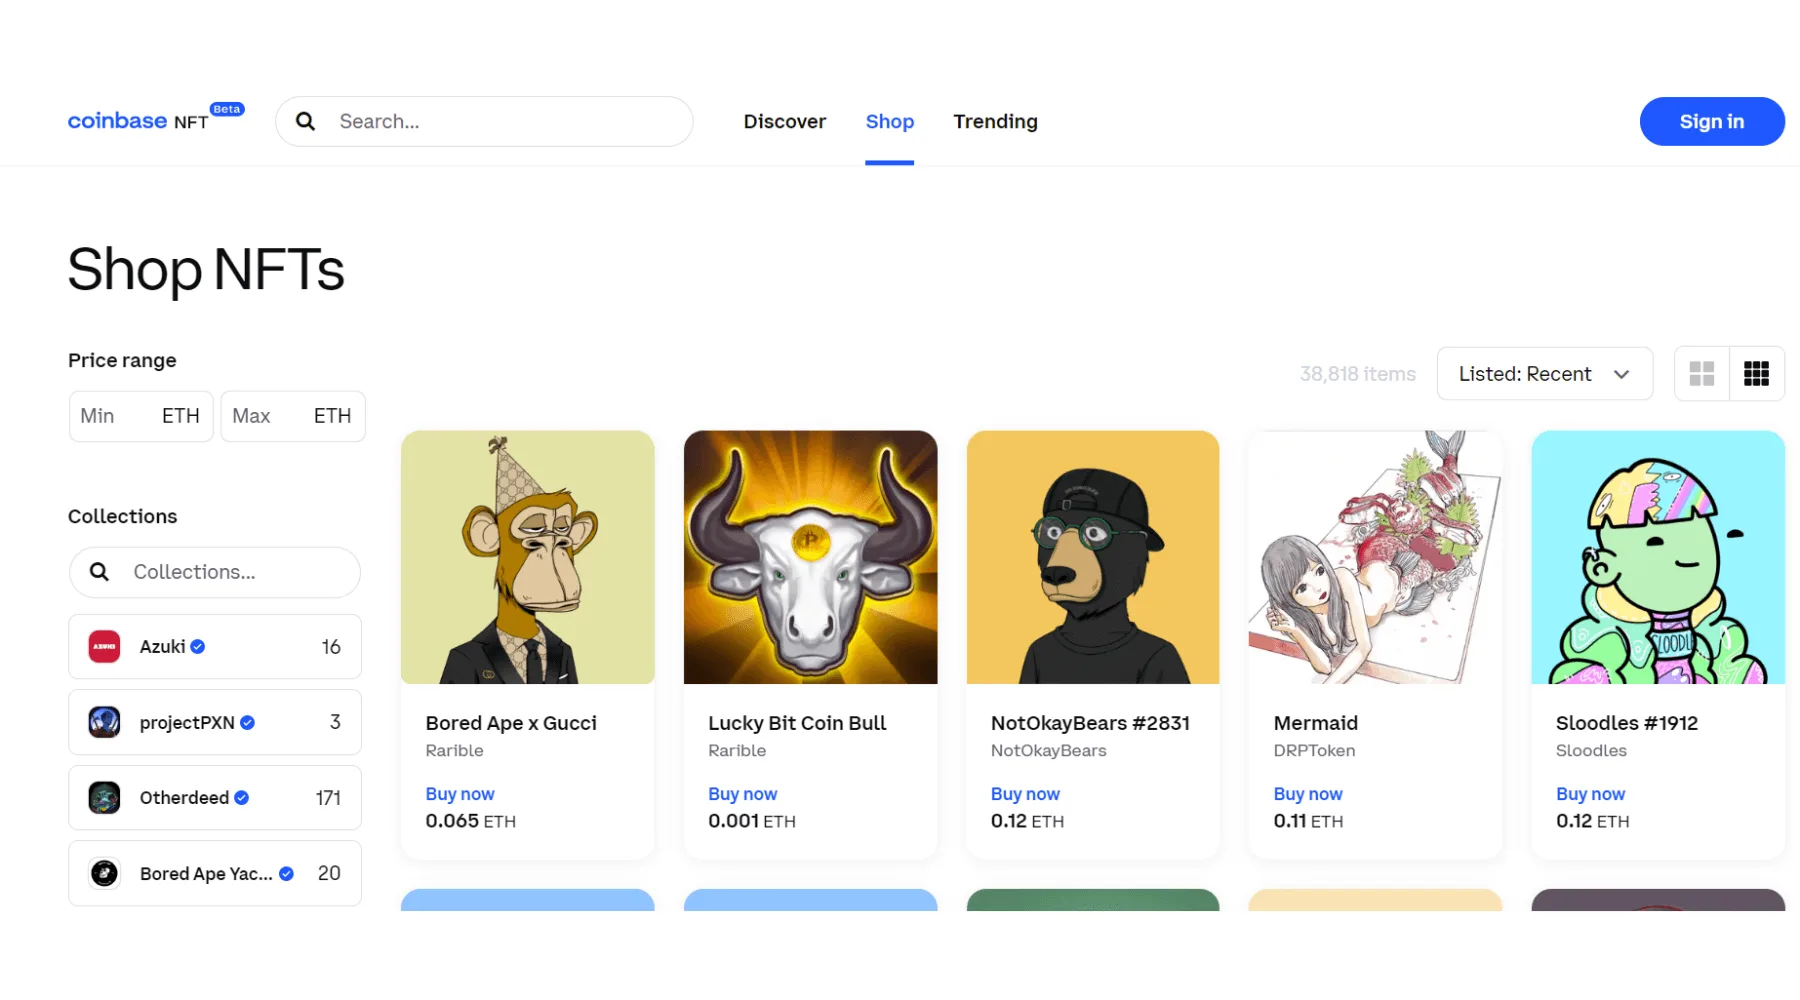The height and width of the screenshot is (1000, 1800).
Task: Open the Listed: Recent sort dropdown
Action: coord(1544,374)
